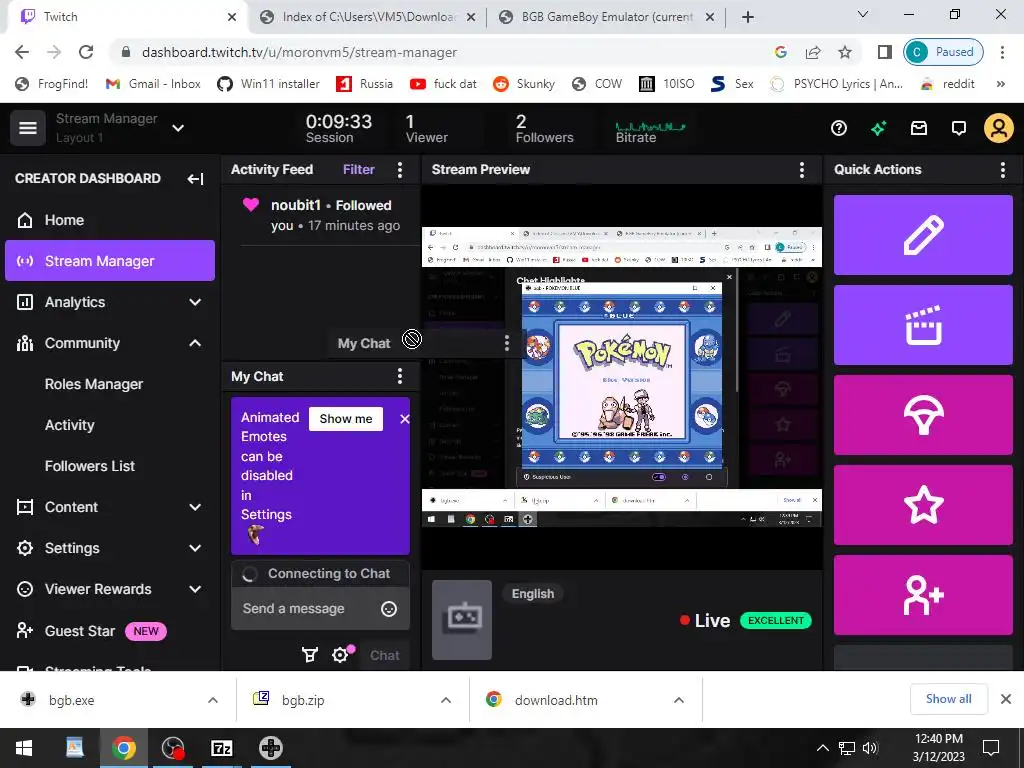Screen dimensions: 1024x768
Task: Switch to BGB GameBoy Emulator tab
Action: pyautogui.click(x=606, y=17)
